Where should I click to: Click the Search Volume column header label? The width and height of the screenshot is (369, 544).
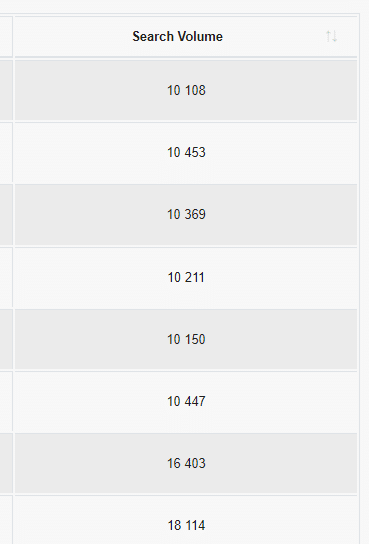[x=178, y=36]
